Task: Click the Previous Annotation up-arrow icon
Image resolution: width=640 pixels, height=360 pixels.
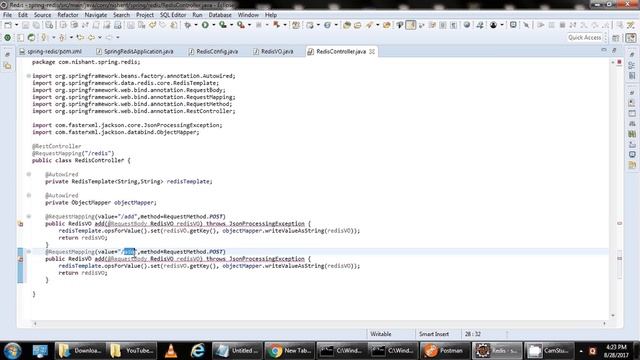Action: pos(62,38)
